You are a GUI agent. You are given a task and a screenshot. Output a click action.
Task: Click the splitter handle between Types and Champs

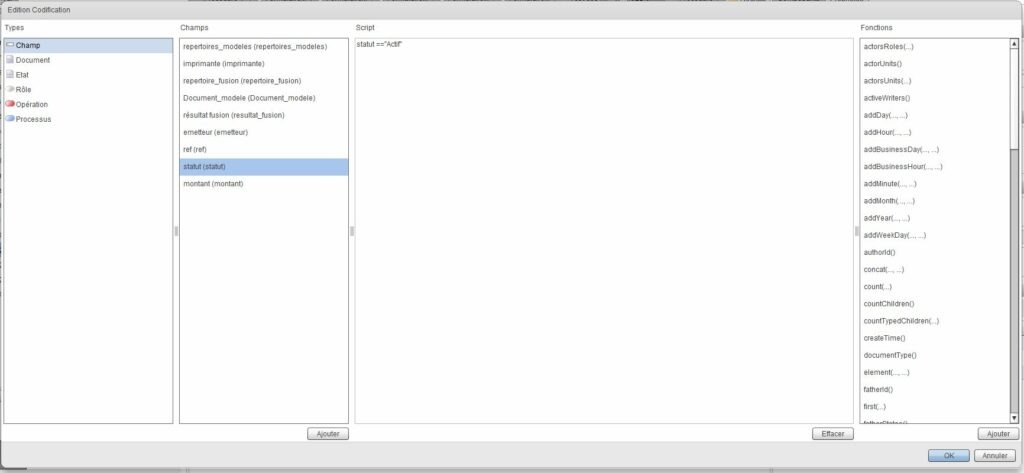click(176, 231)
